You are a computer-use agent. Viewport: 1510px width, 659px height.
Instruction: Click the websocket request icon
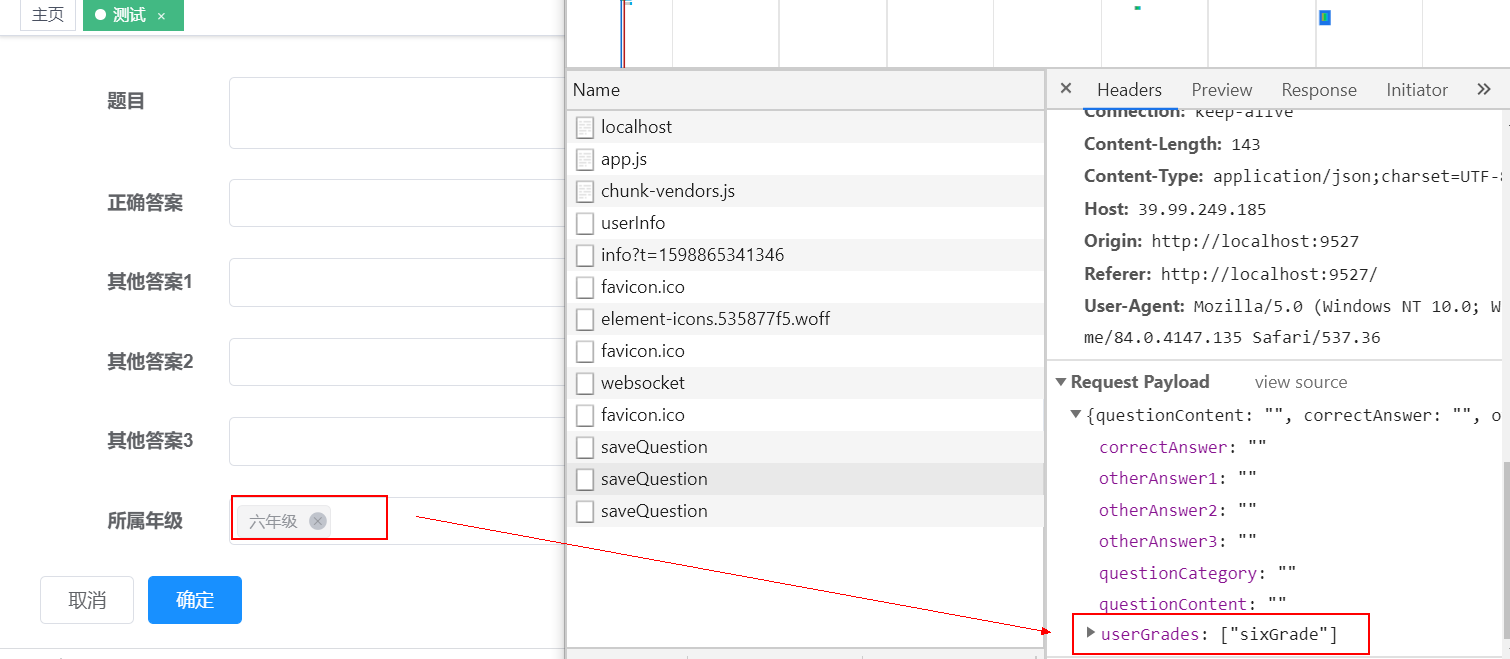[585, 383]
